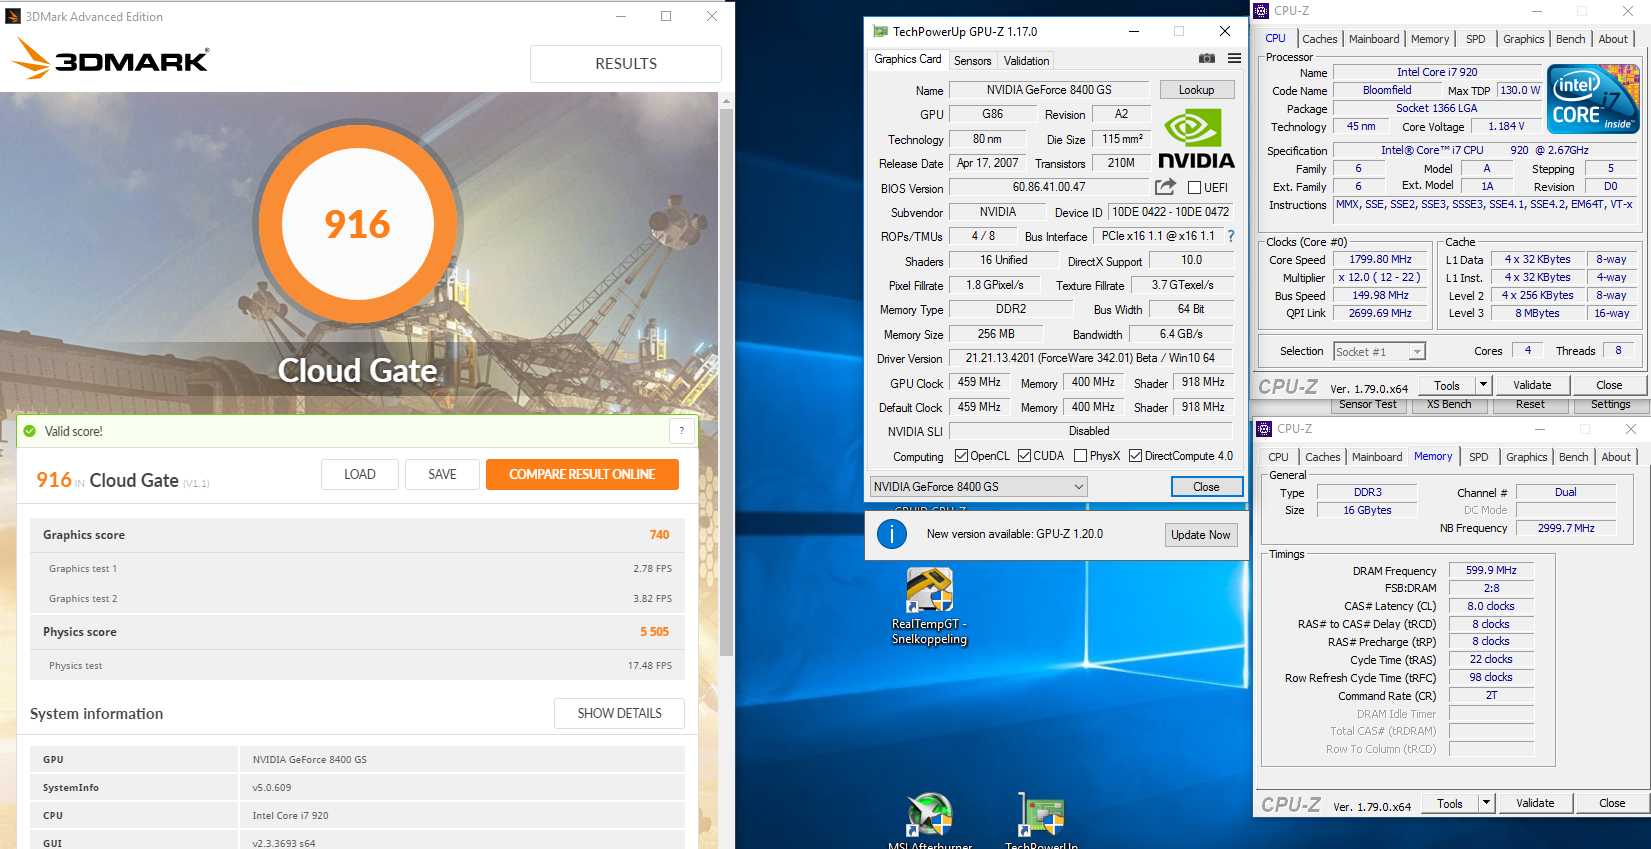Viewport: 1651px width, 849px height.
Task: Click Validate in the bottom CPU-Z window
Action: [1535, 803]
